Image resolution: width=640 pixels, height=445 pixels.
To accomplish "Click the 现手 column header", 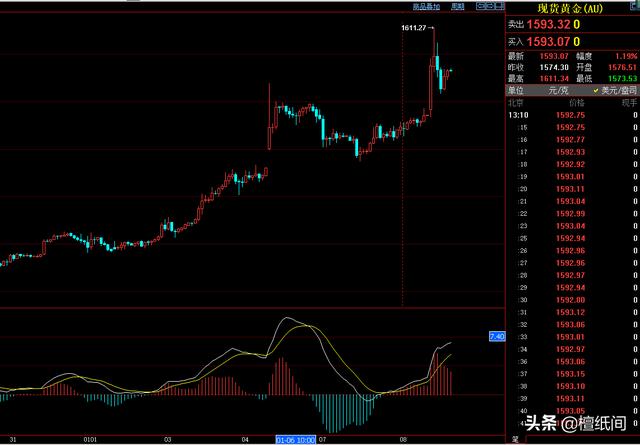I will (x=628, y=102).
